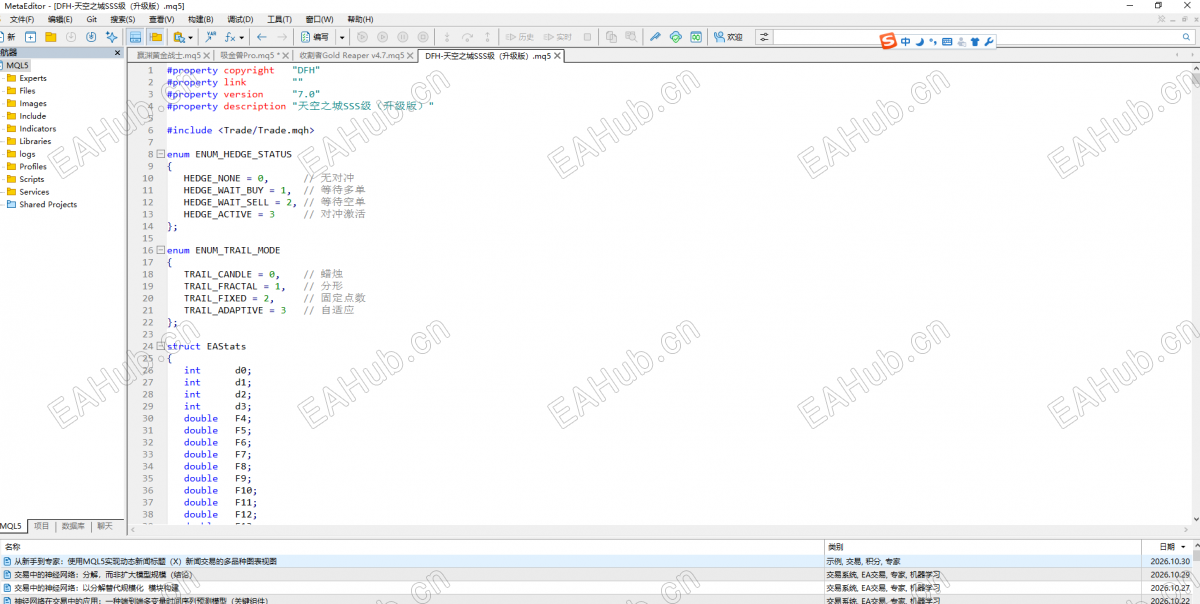Viewport: 1200px width, 604px height.
Task: Click the Real-time (实时) debug button
Action: point(558,37)
